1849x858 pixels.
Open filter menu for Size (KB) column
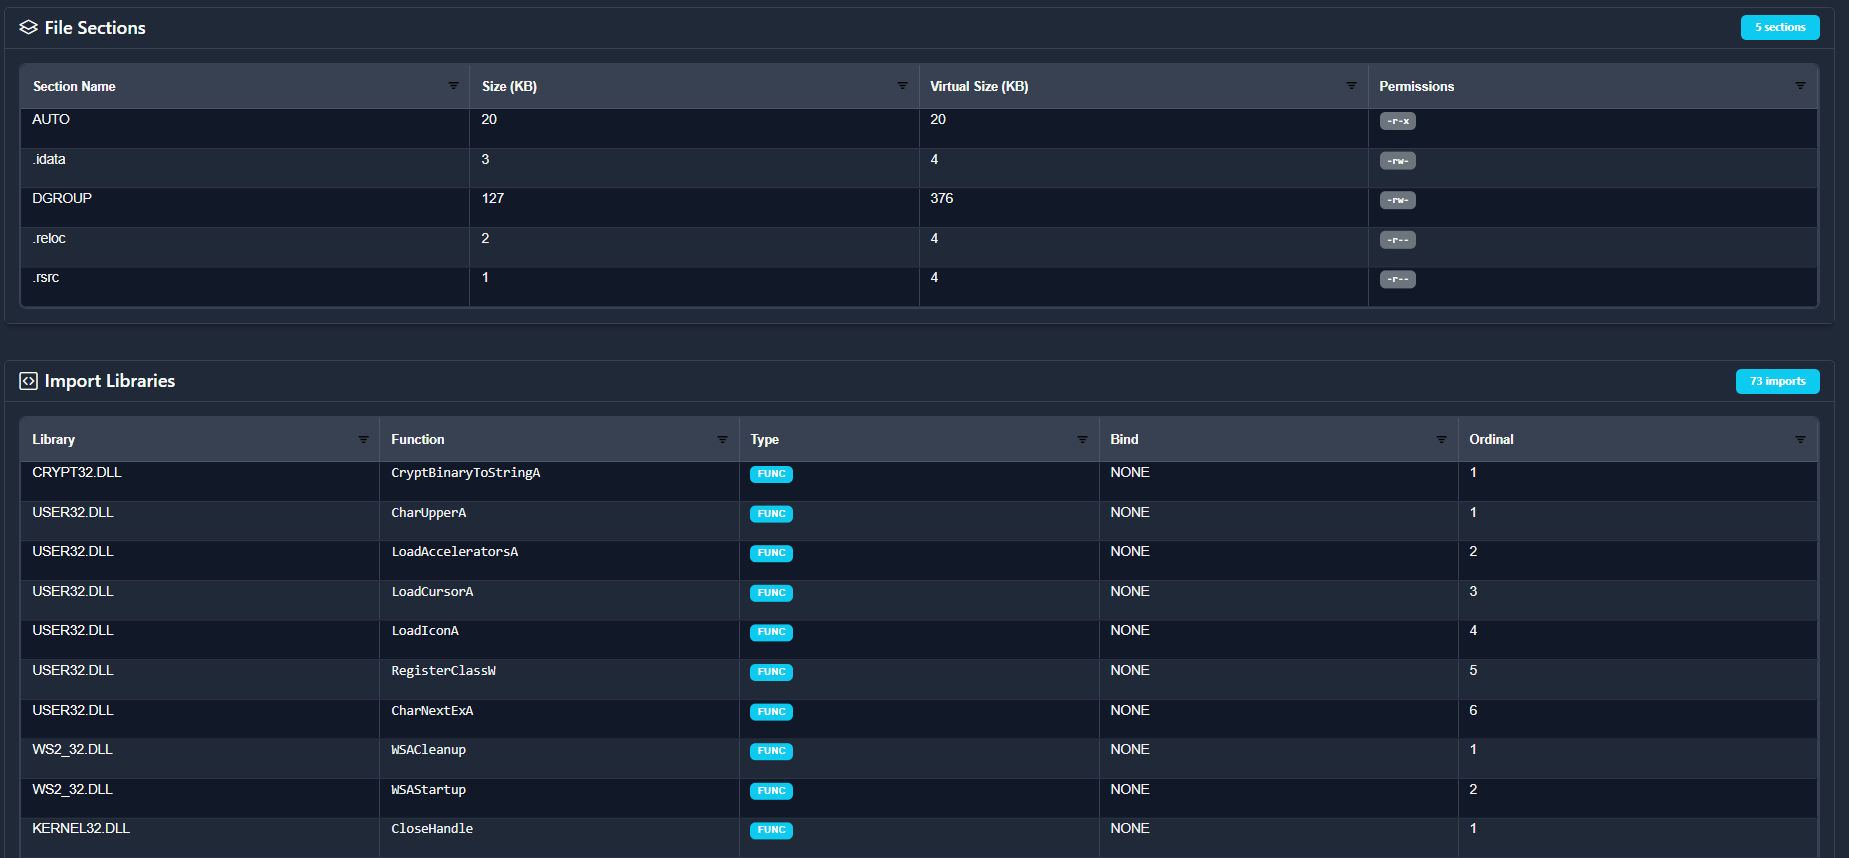(x=902, y=86)
